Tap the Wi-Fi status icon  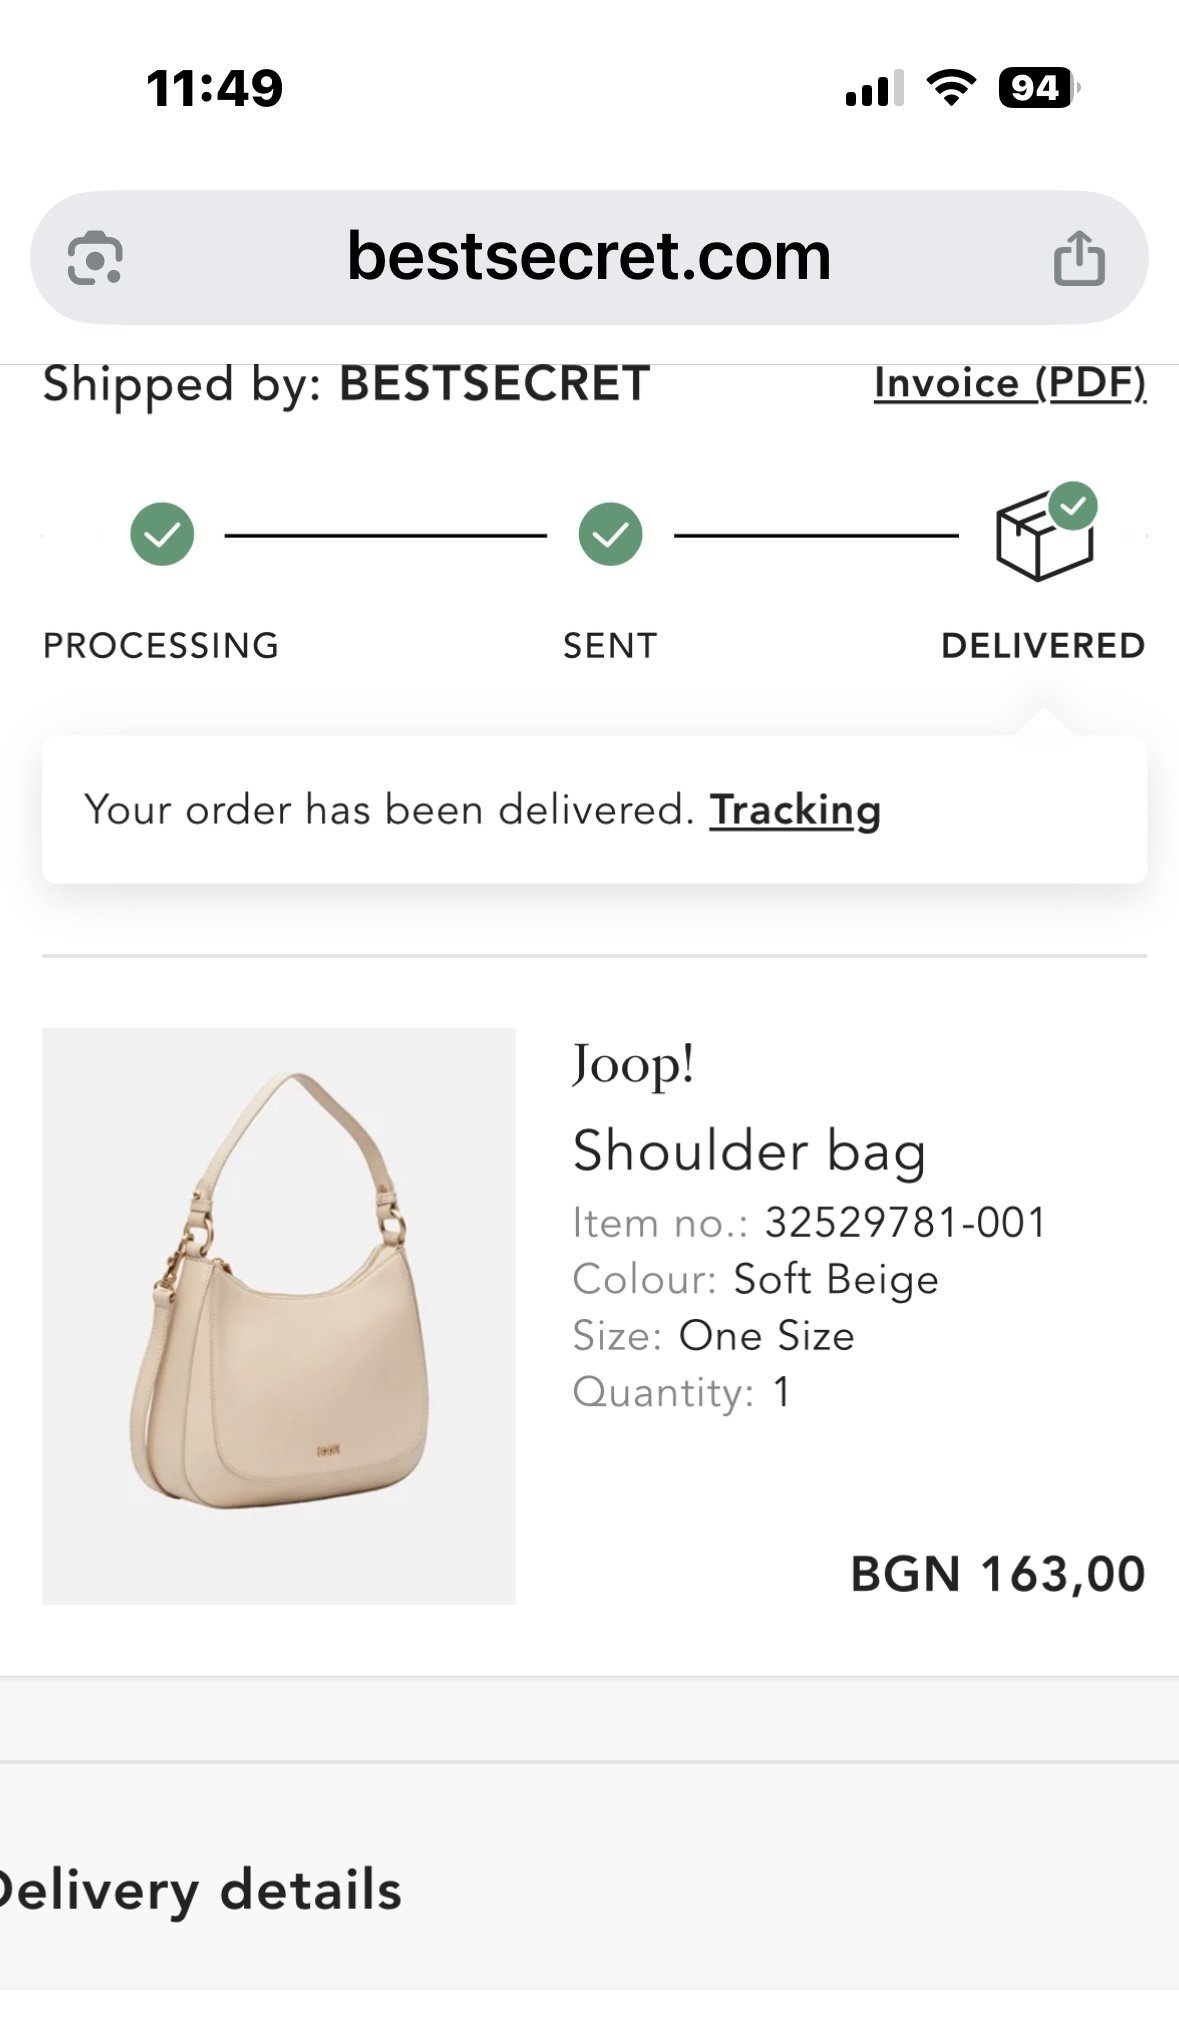[x=951, y=88]
